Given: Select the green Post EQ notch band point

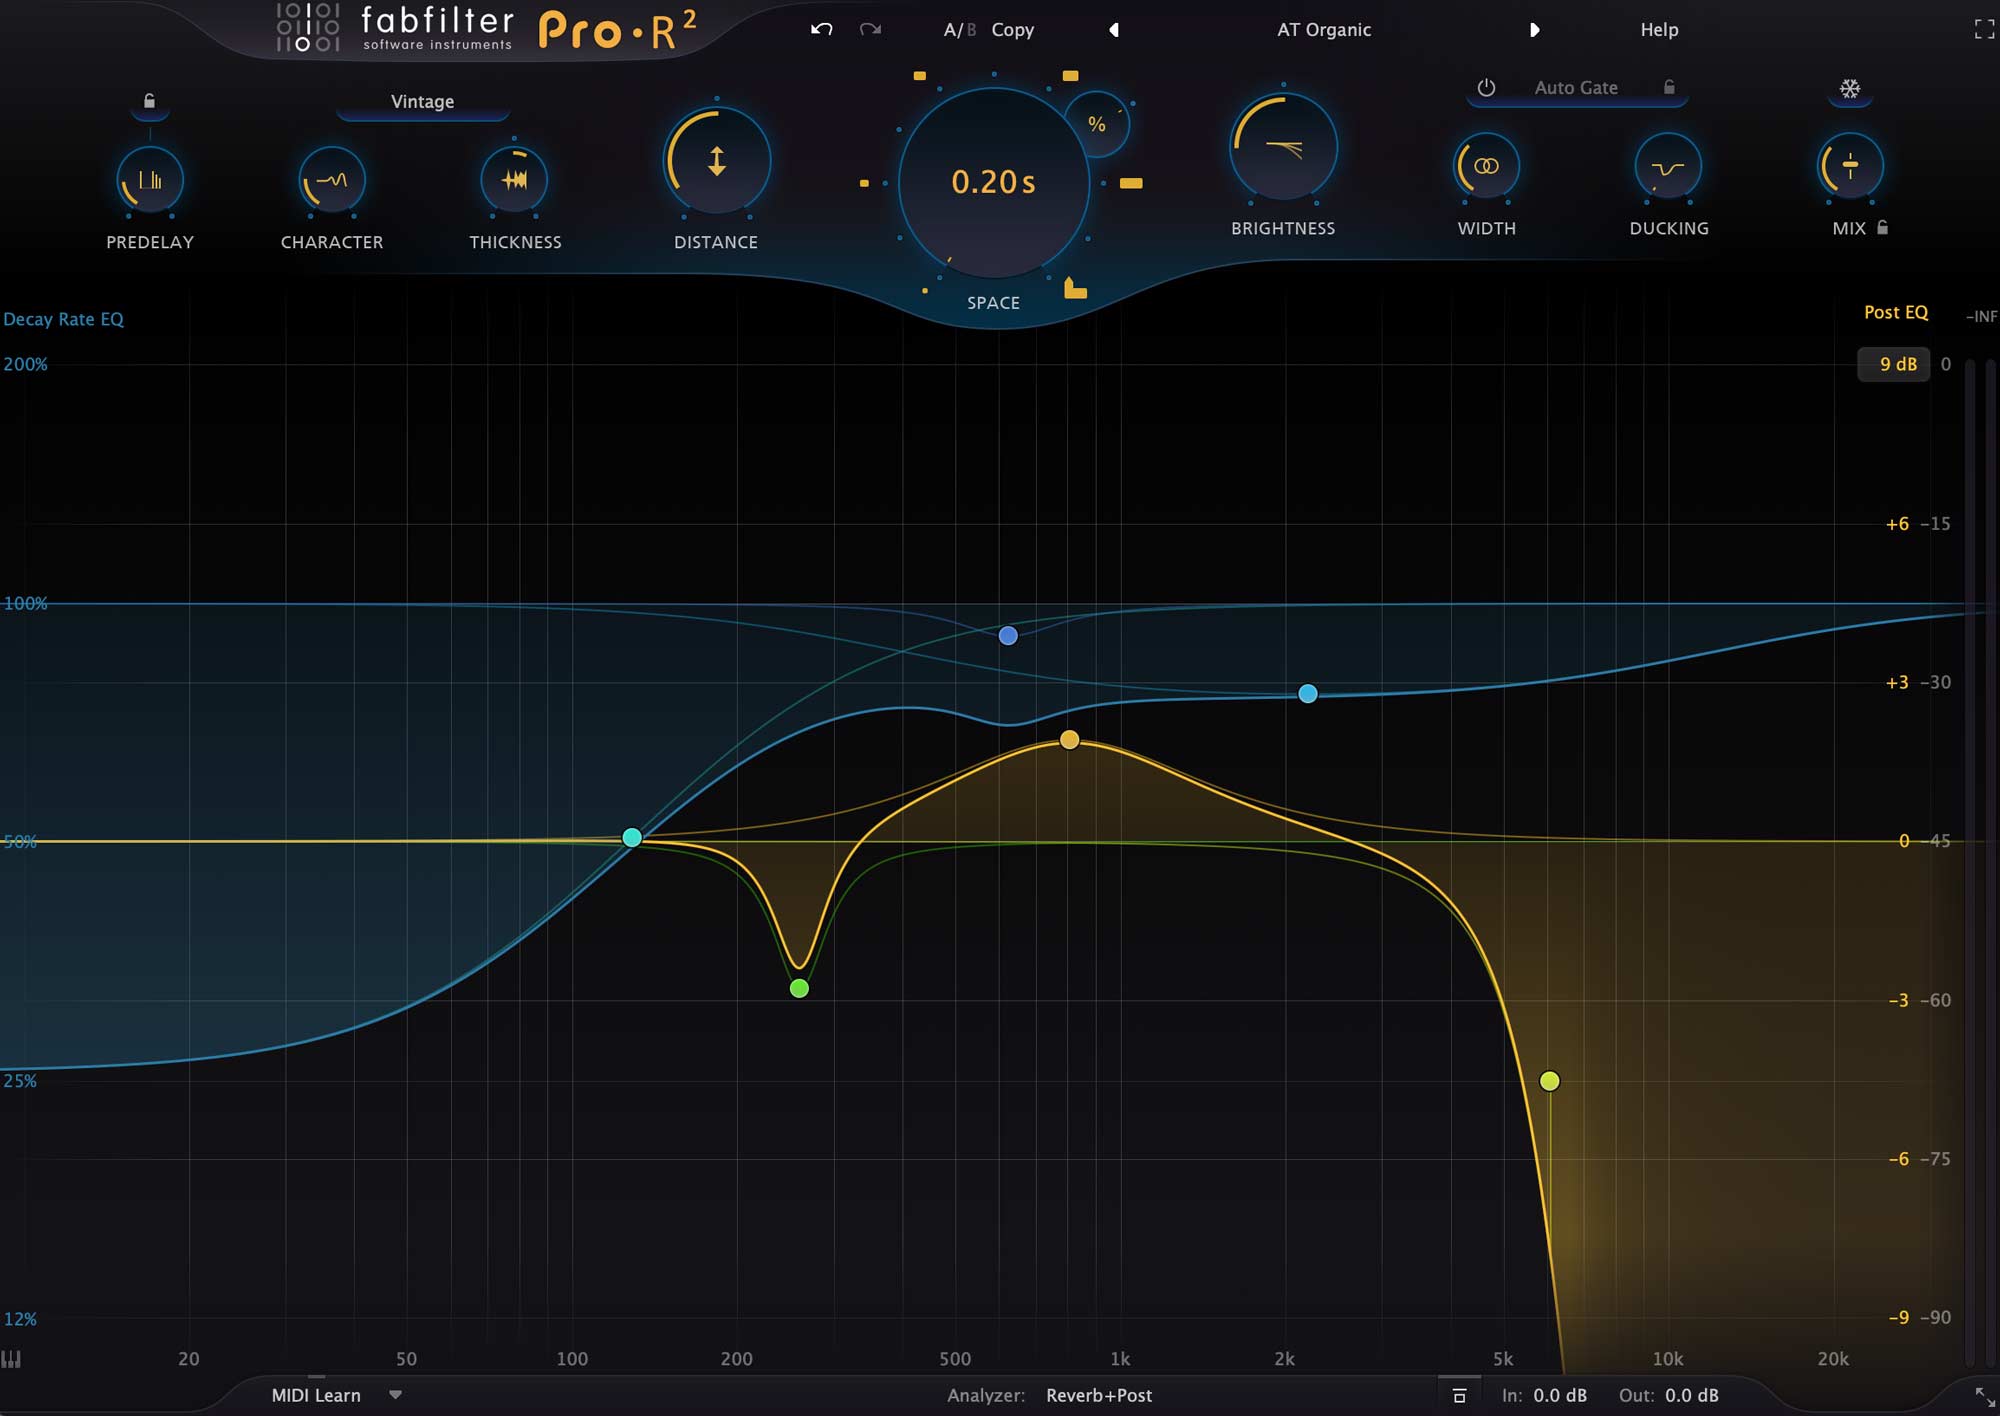Looking at the screenshot, I should pyautogui.click(x=799, y=989).
